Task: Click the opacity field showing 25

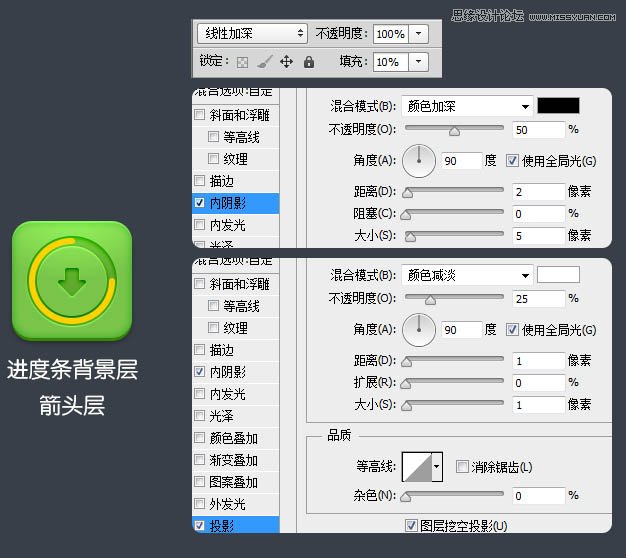Action: [x=538, y=299]
